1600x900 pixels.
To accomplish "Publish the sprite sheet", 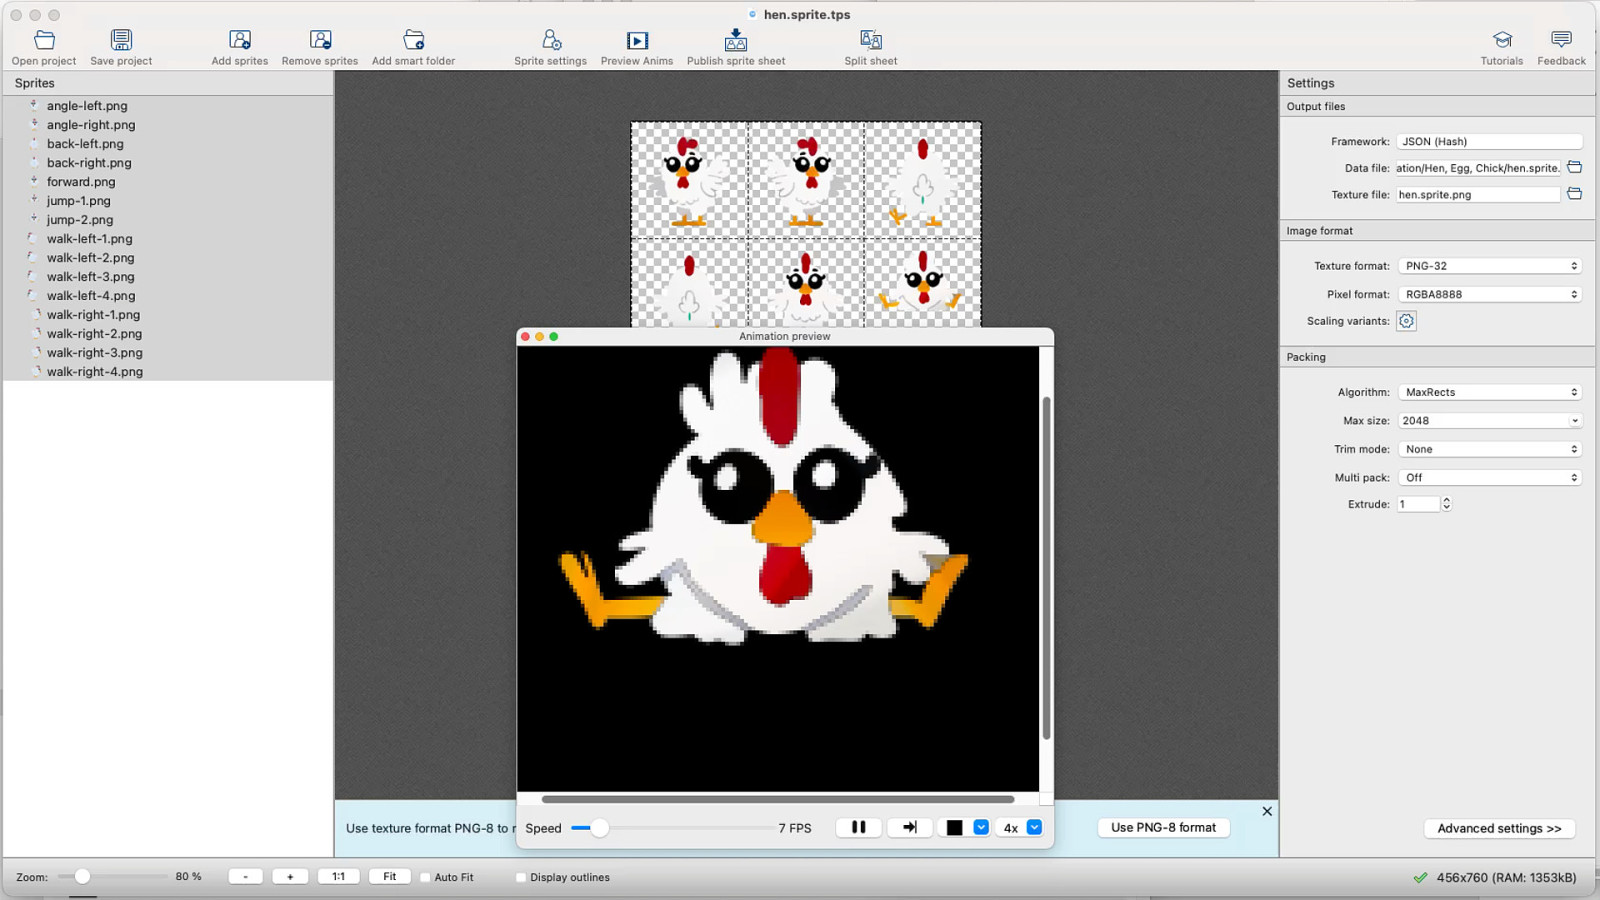I will [736, 47].
